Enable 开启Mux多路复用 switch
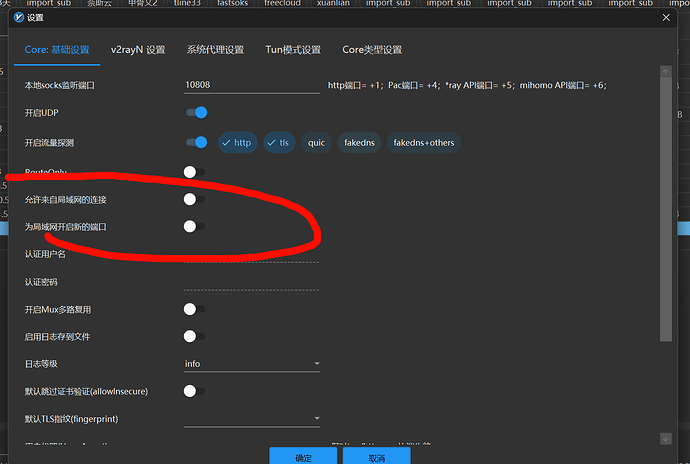Screen dimensions: 690x464 point(194,309)
